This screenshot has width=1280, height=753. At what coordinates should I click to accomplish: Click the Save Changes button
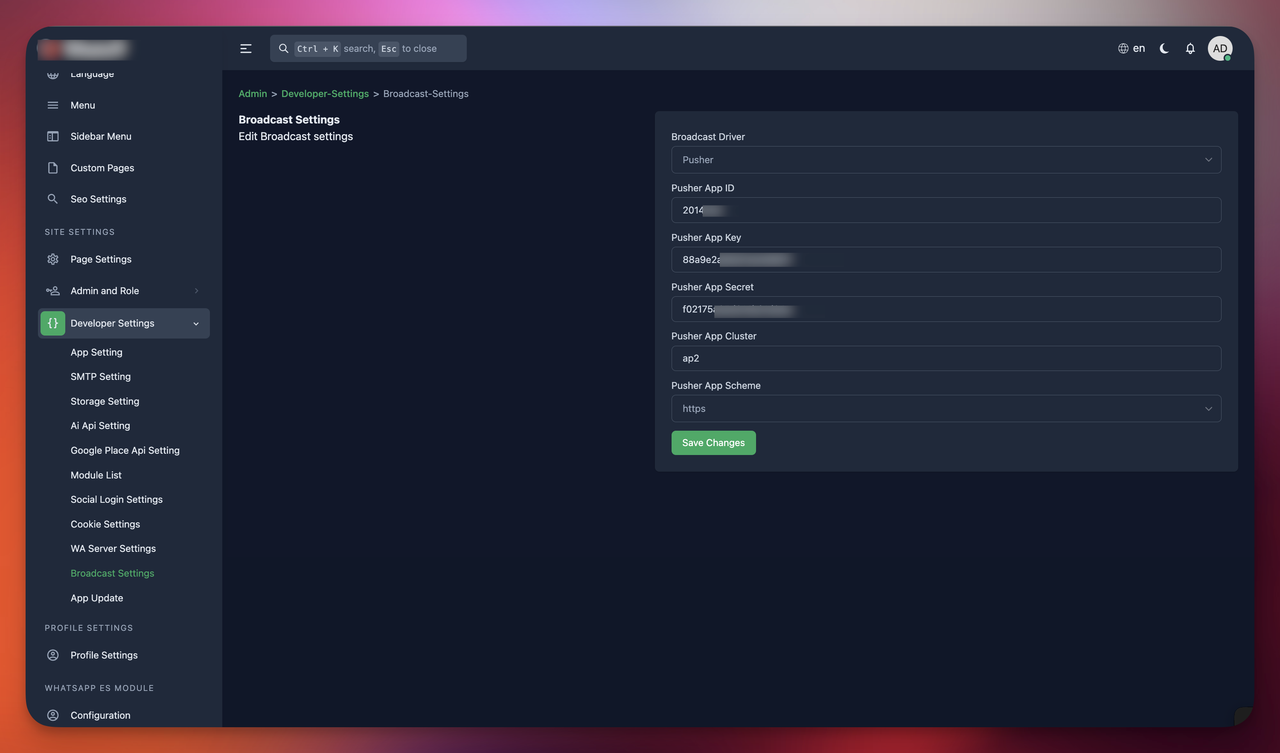pos(713,443)
